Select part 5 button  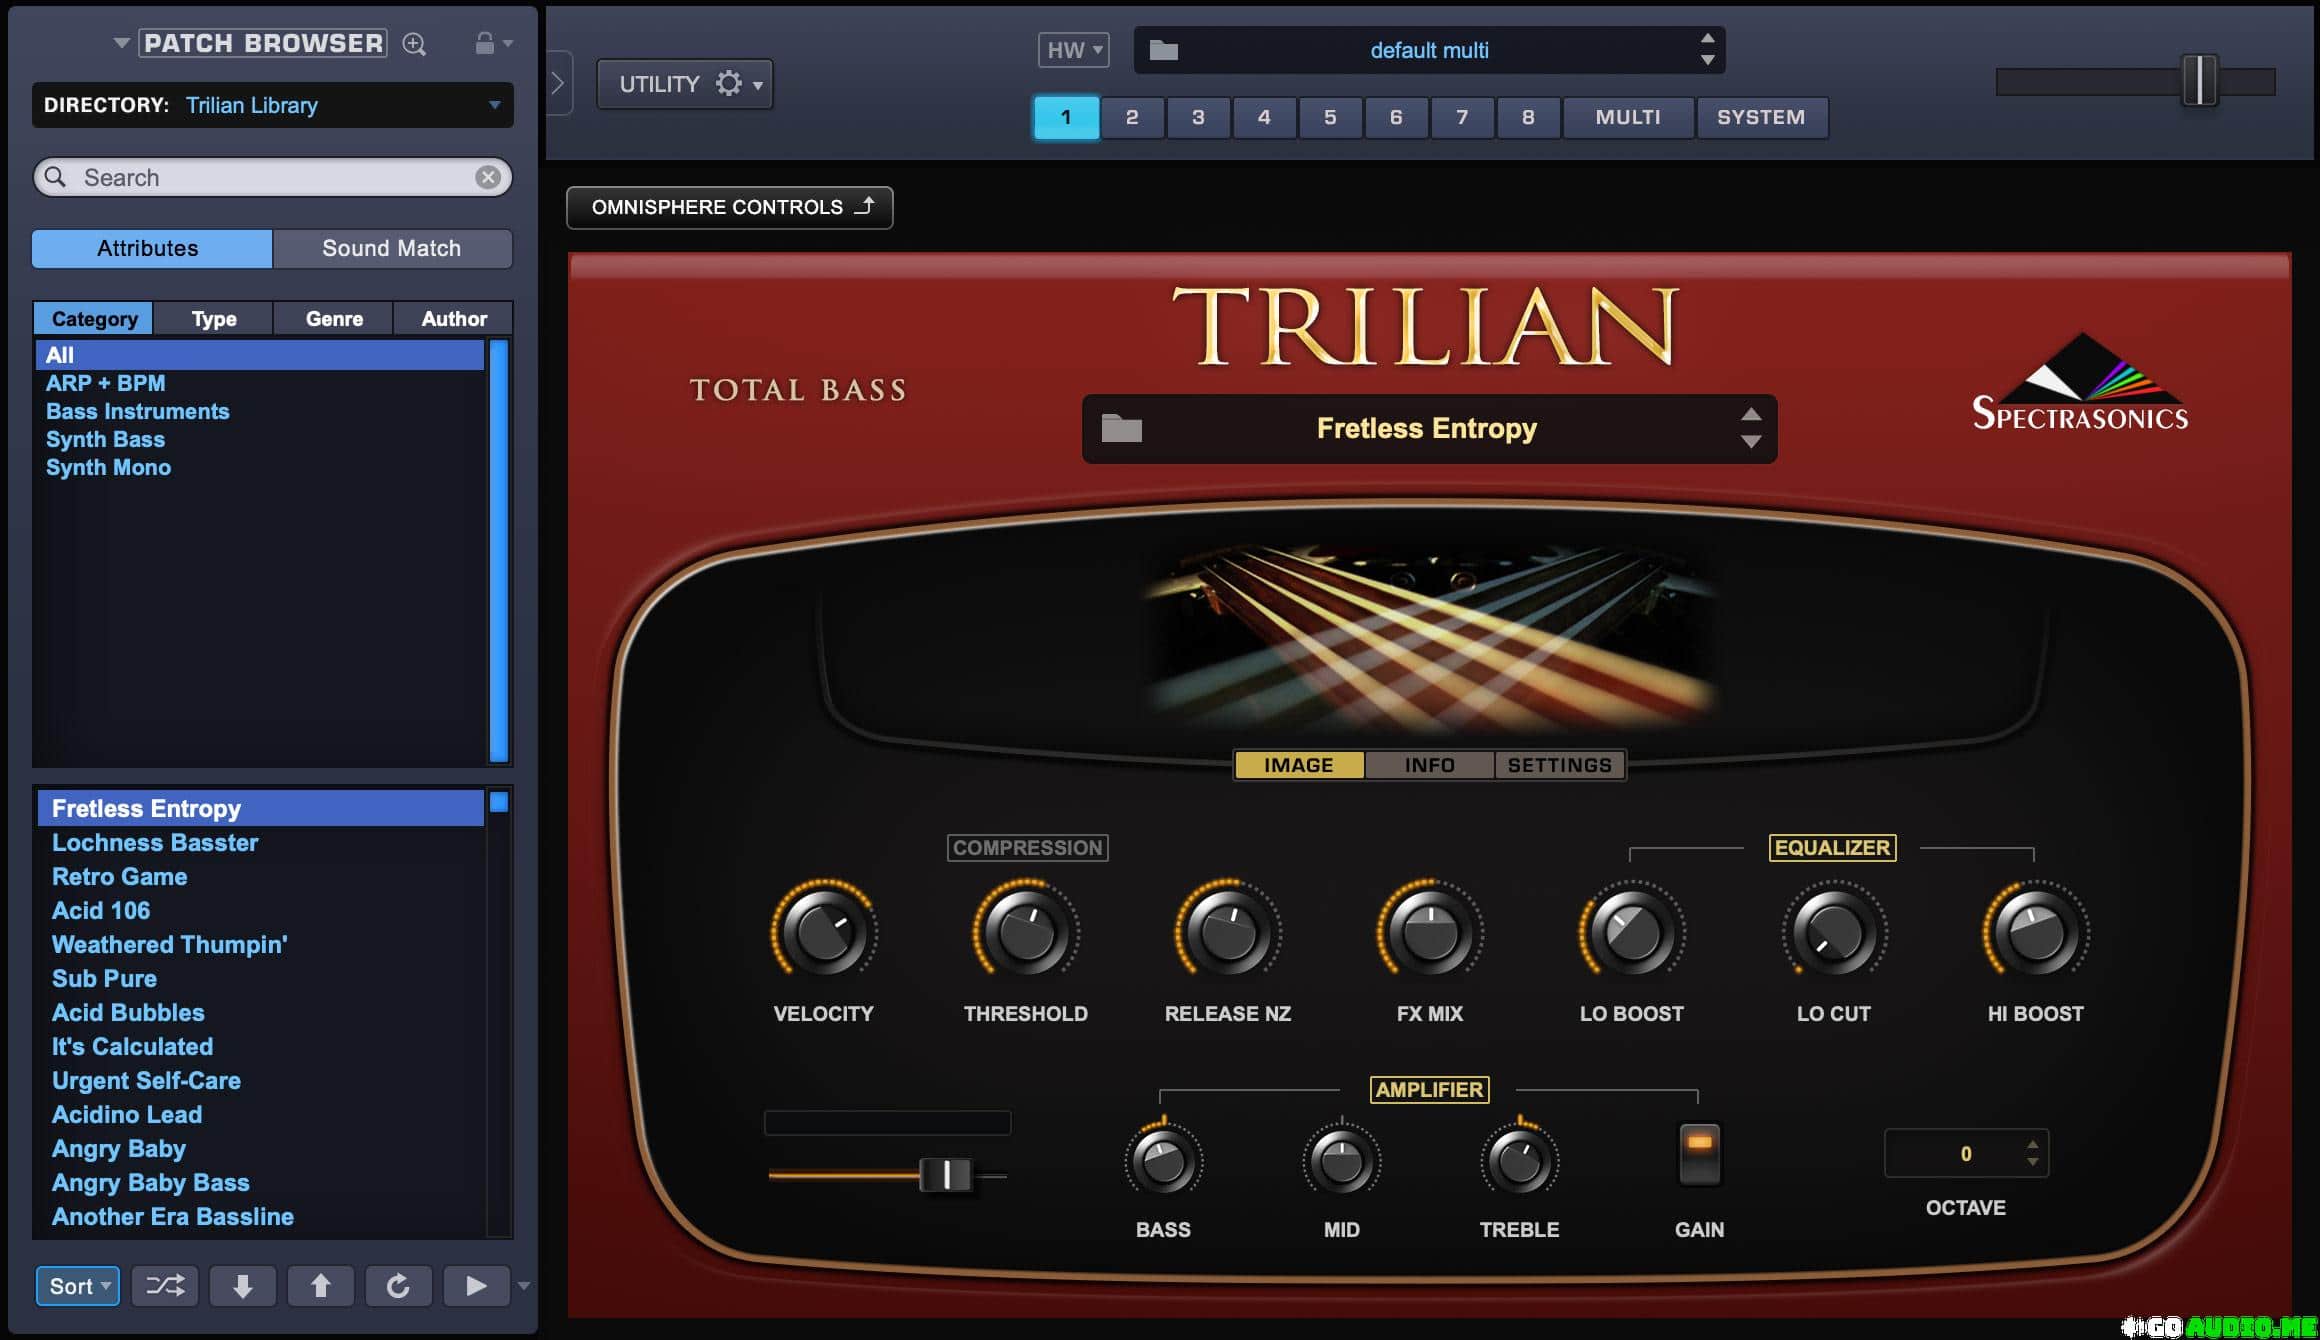pos(1330,117)
